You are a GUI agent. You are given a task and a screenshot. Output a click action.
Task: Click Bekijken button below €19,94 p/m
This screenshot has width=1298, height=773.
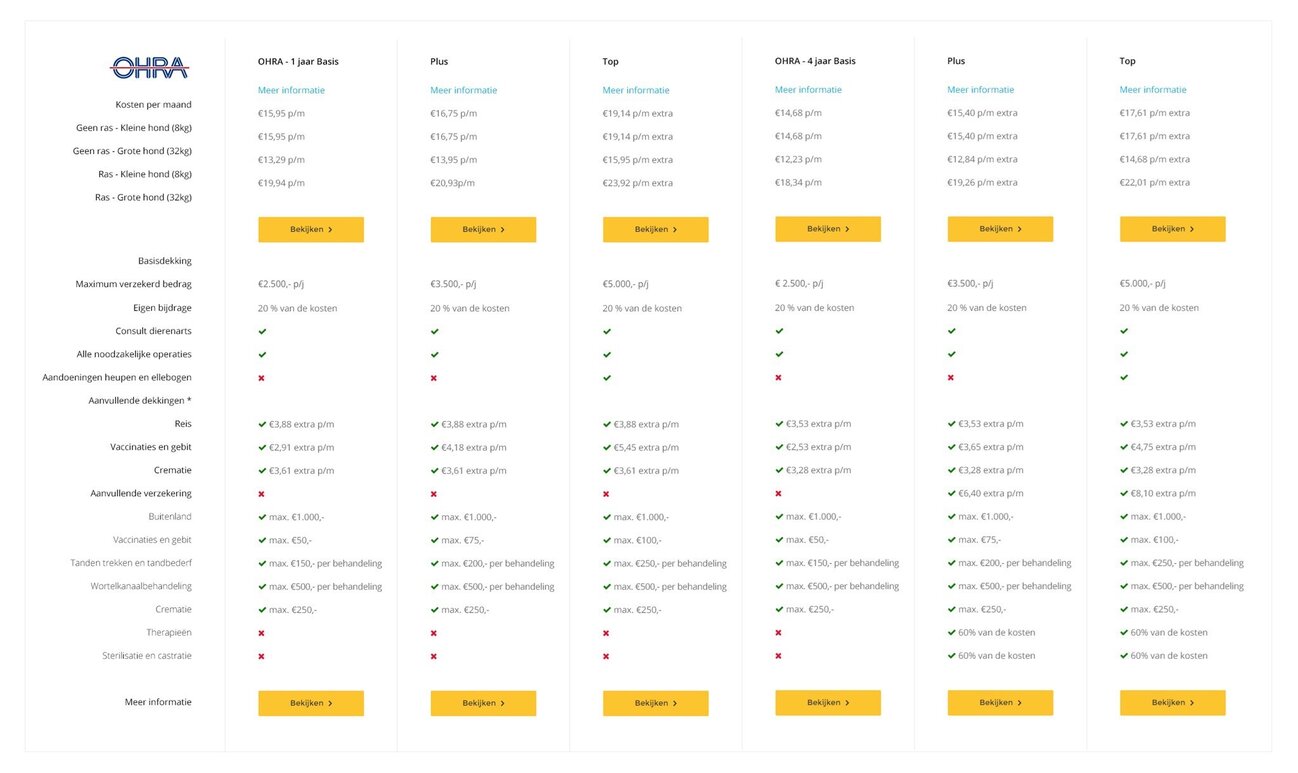pos(311,229)
